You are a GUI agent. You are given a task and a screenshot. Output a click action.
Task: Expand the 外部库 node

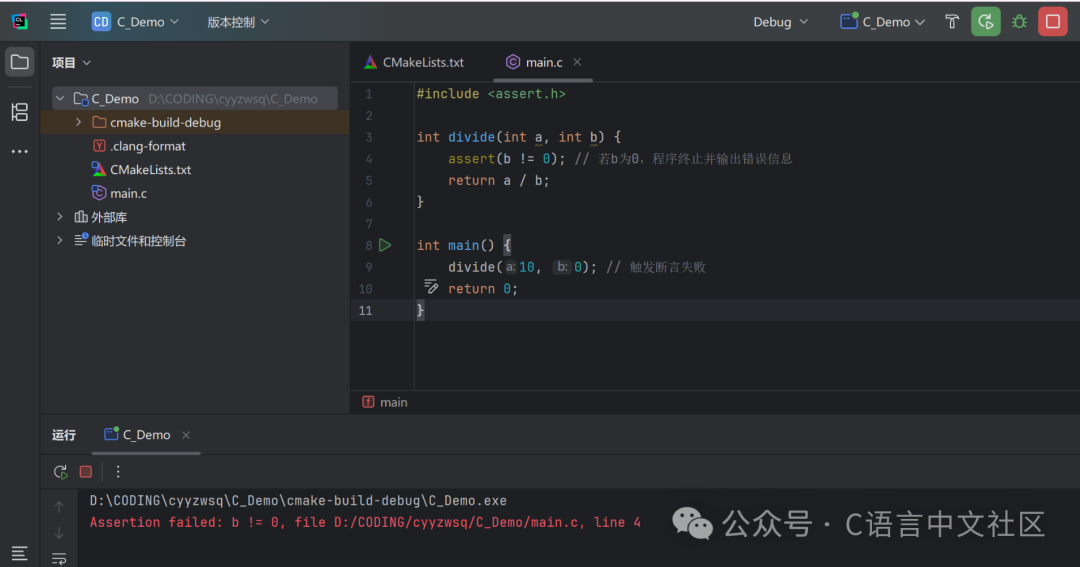point(60,217)
